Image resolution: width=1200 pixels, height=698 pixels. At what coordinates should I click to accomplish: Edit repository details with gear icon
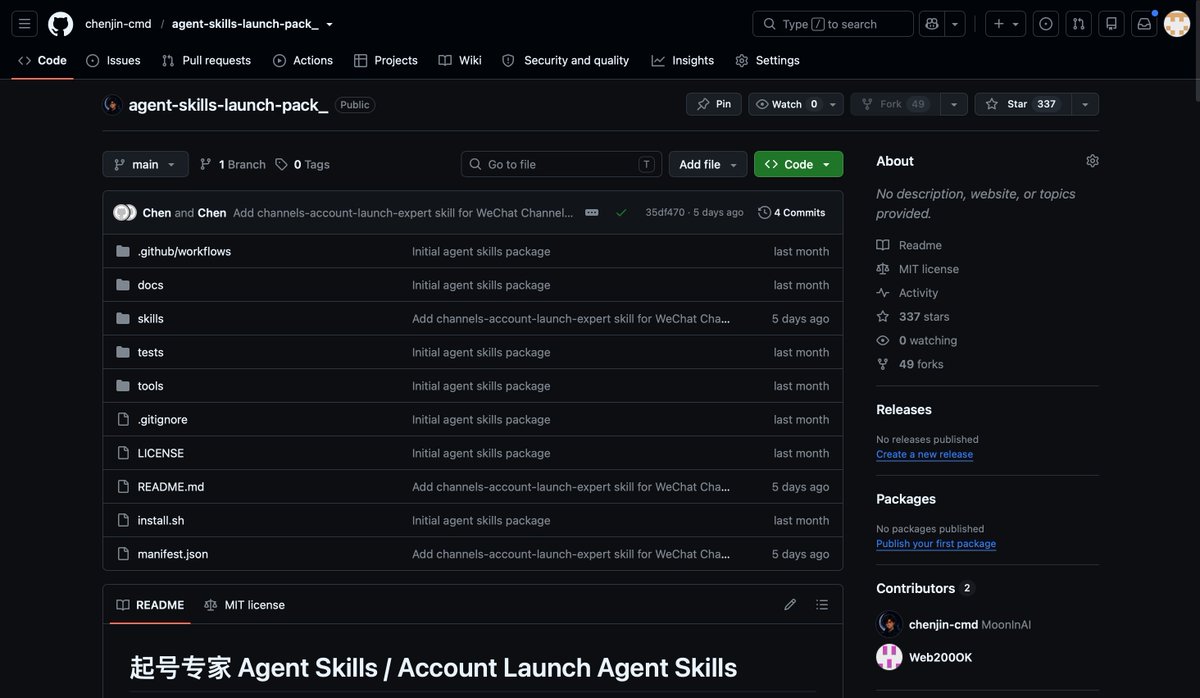click(1092, 161)
